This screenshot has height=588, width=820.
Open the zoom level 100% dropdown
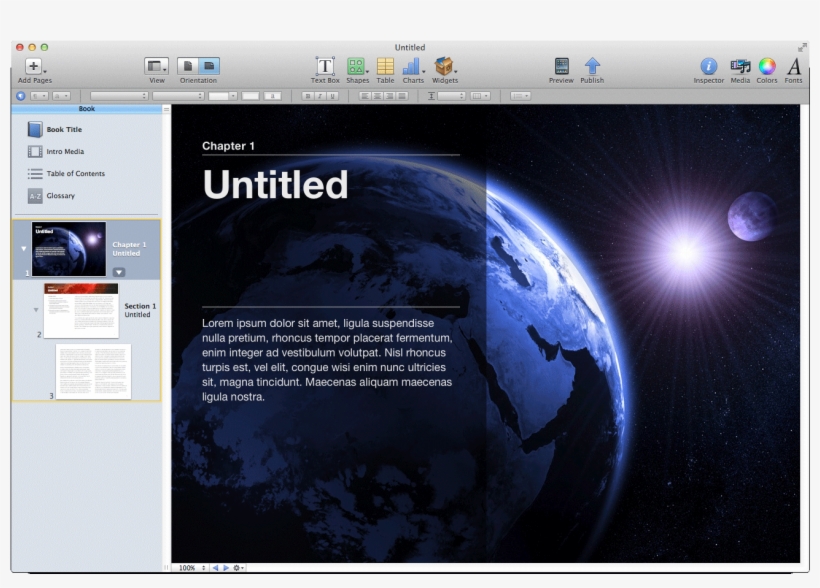click(x=190, y=568)
